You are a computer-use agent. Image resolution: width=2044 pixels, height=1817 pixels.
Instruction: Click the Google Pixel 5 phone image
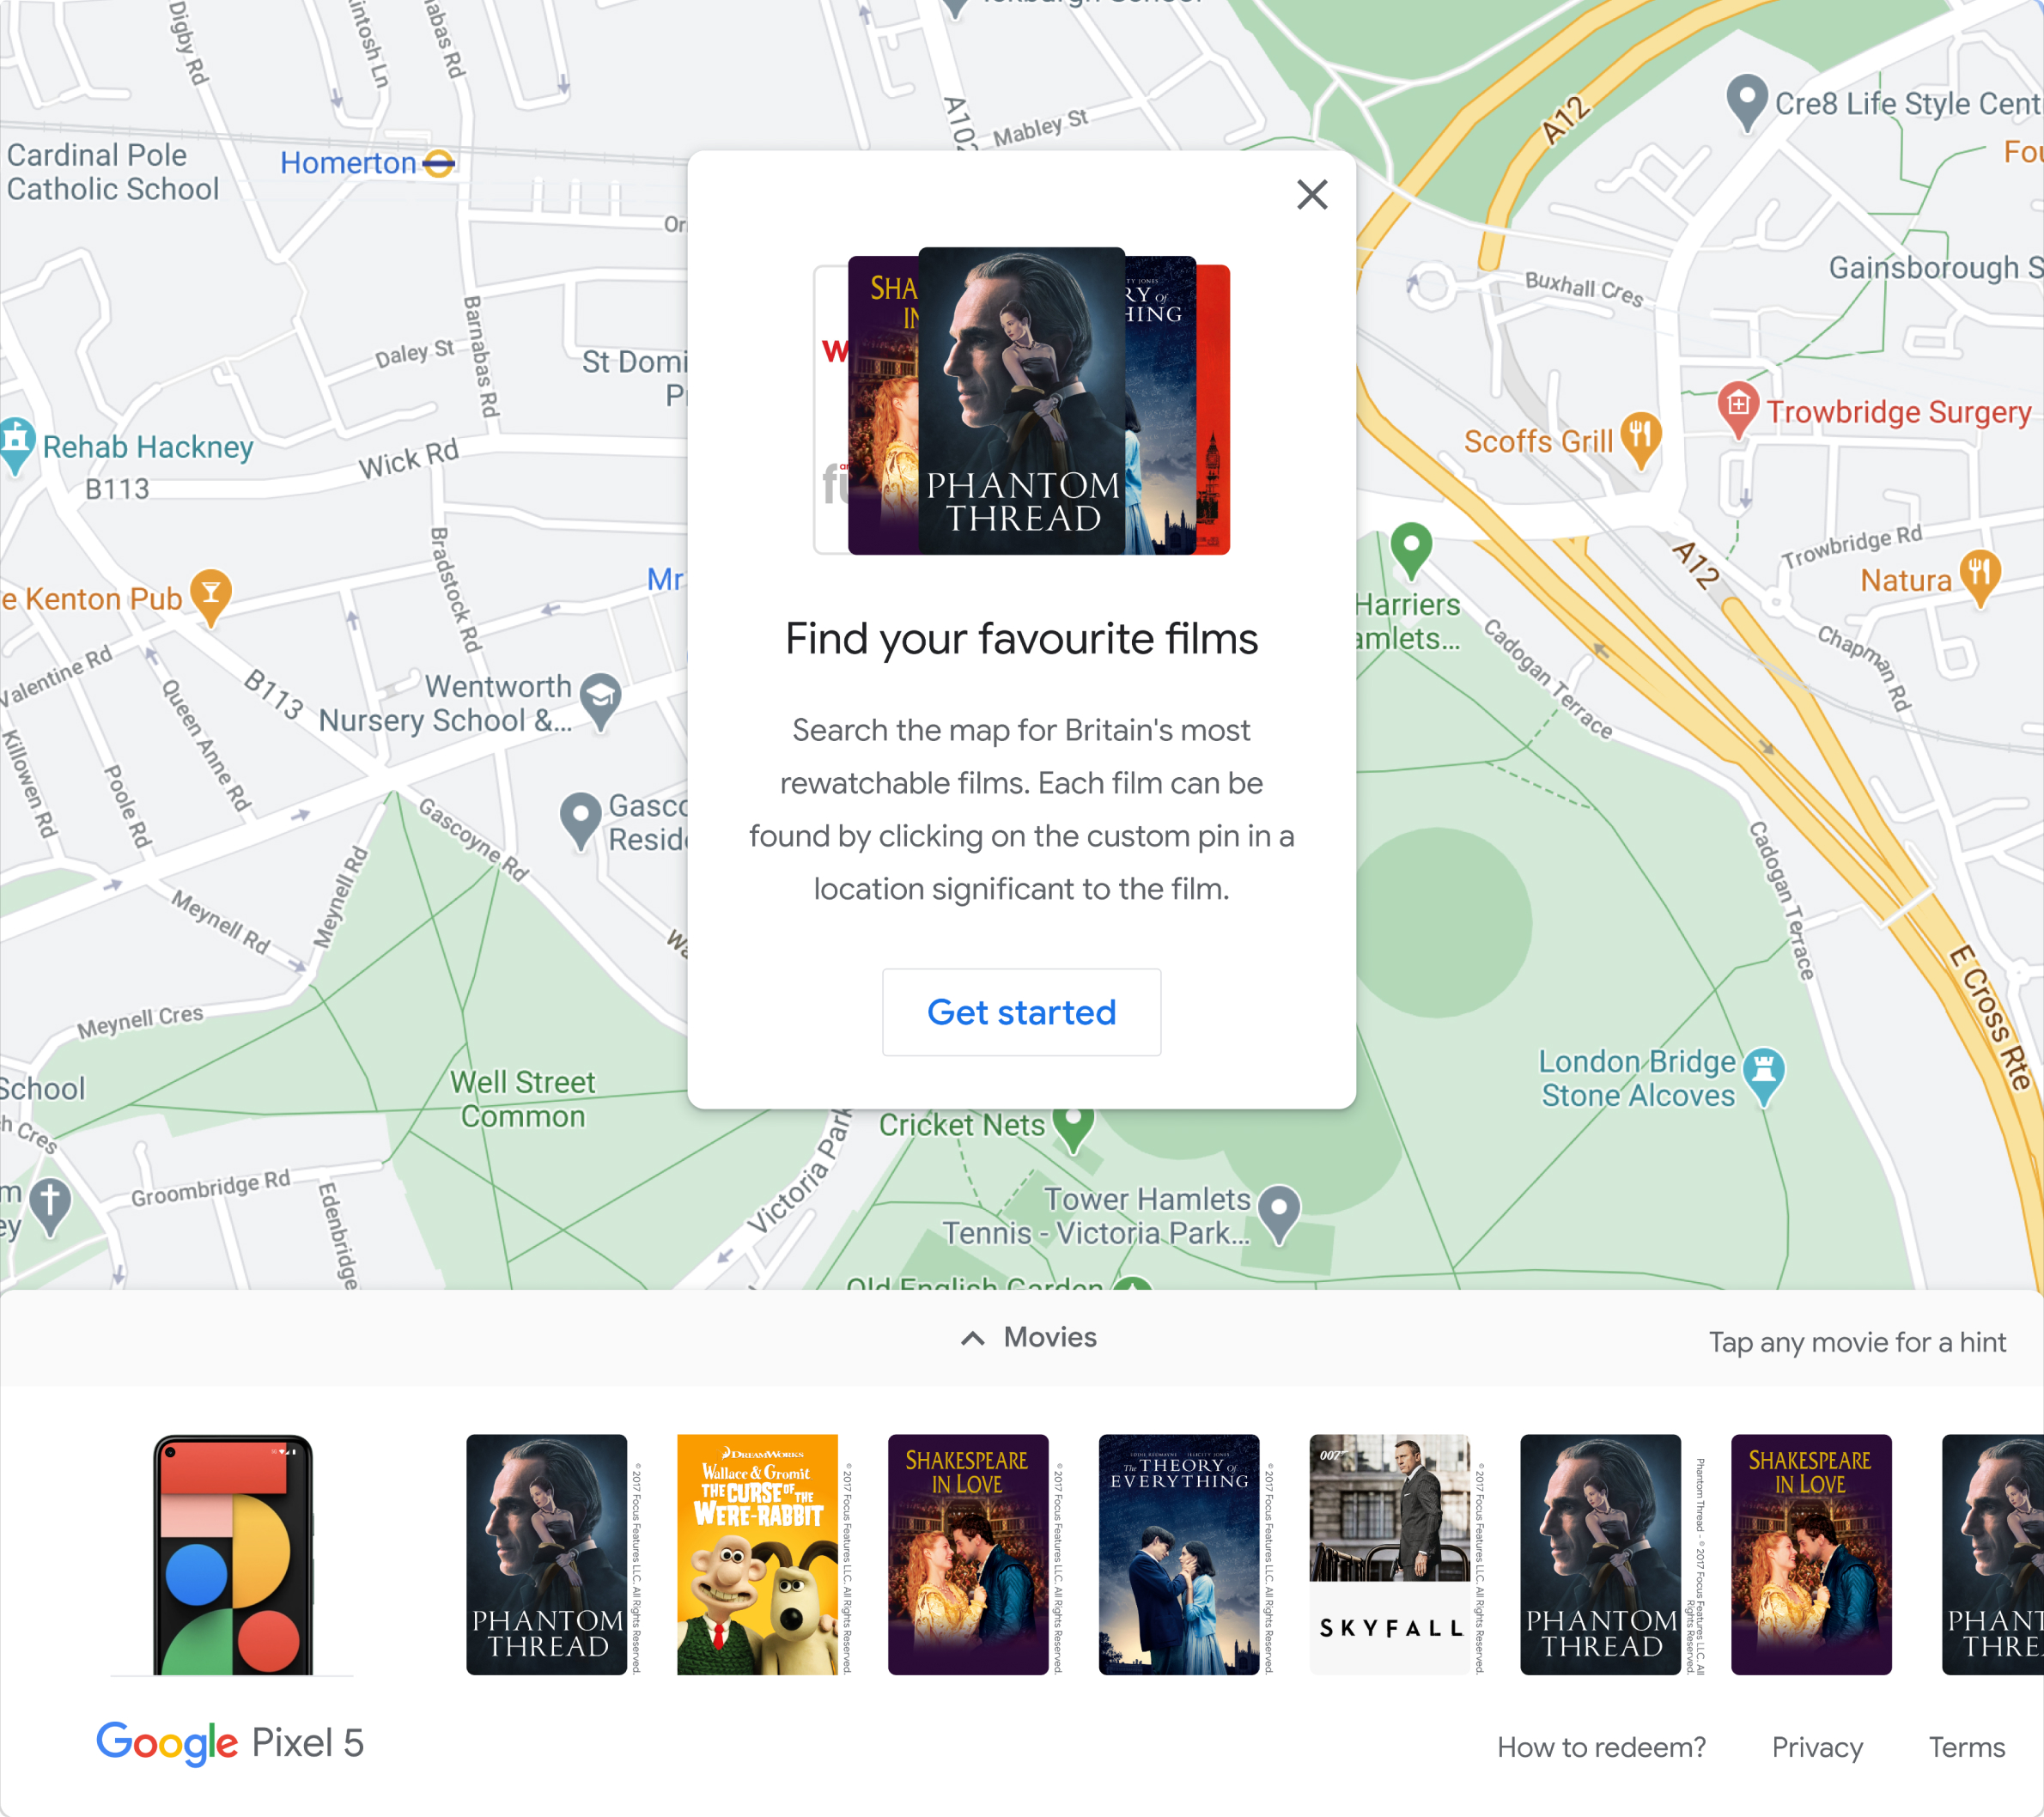pos(233,1554)
